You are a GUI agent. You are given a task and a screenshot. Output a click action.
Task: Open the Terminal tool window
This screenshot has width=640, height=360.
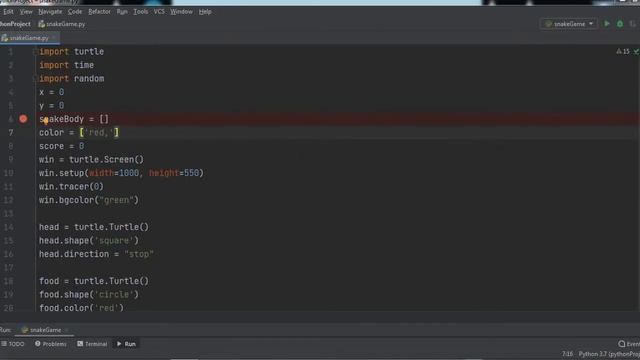click(92, 344)
